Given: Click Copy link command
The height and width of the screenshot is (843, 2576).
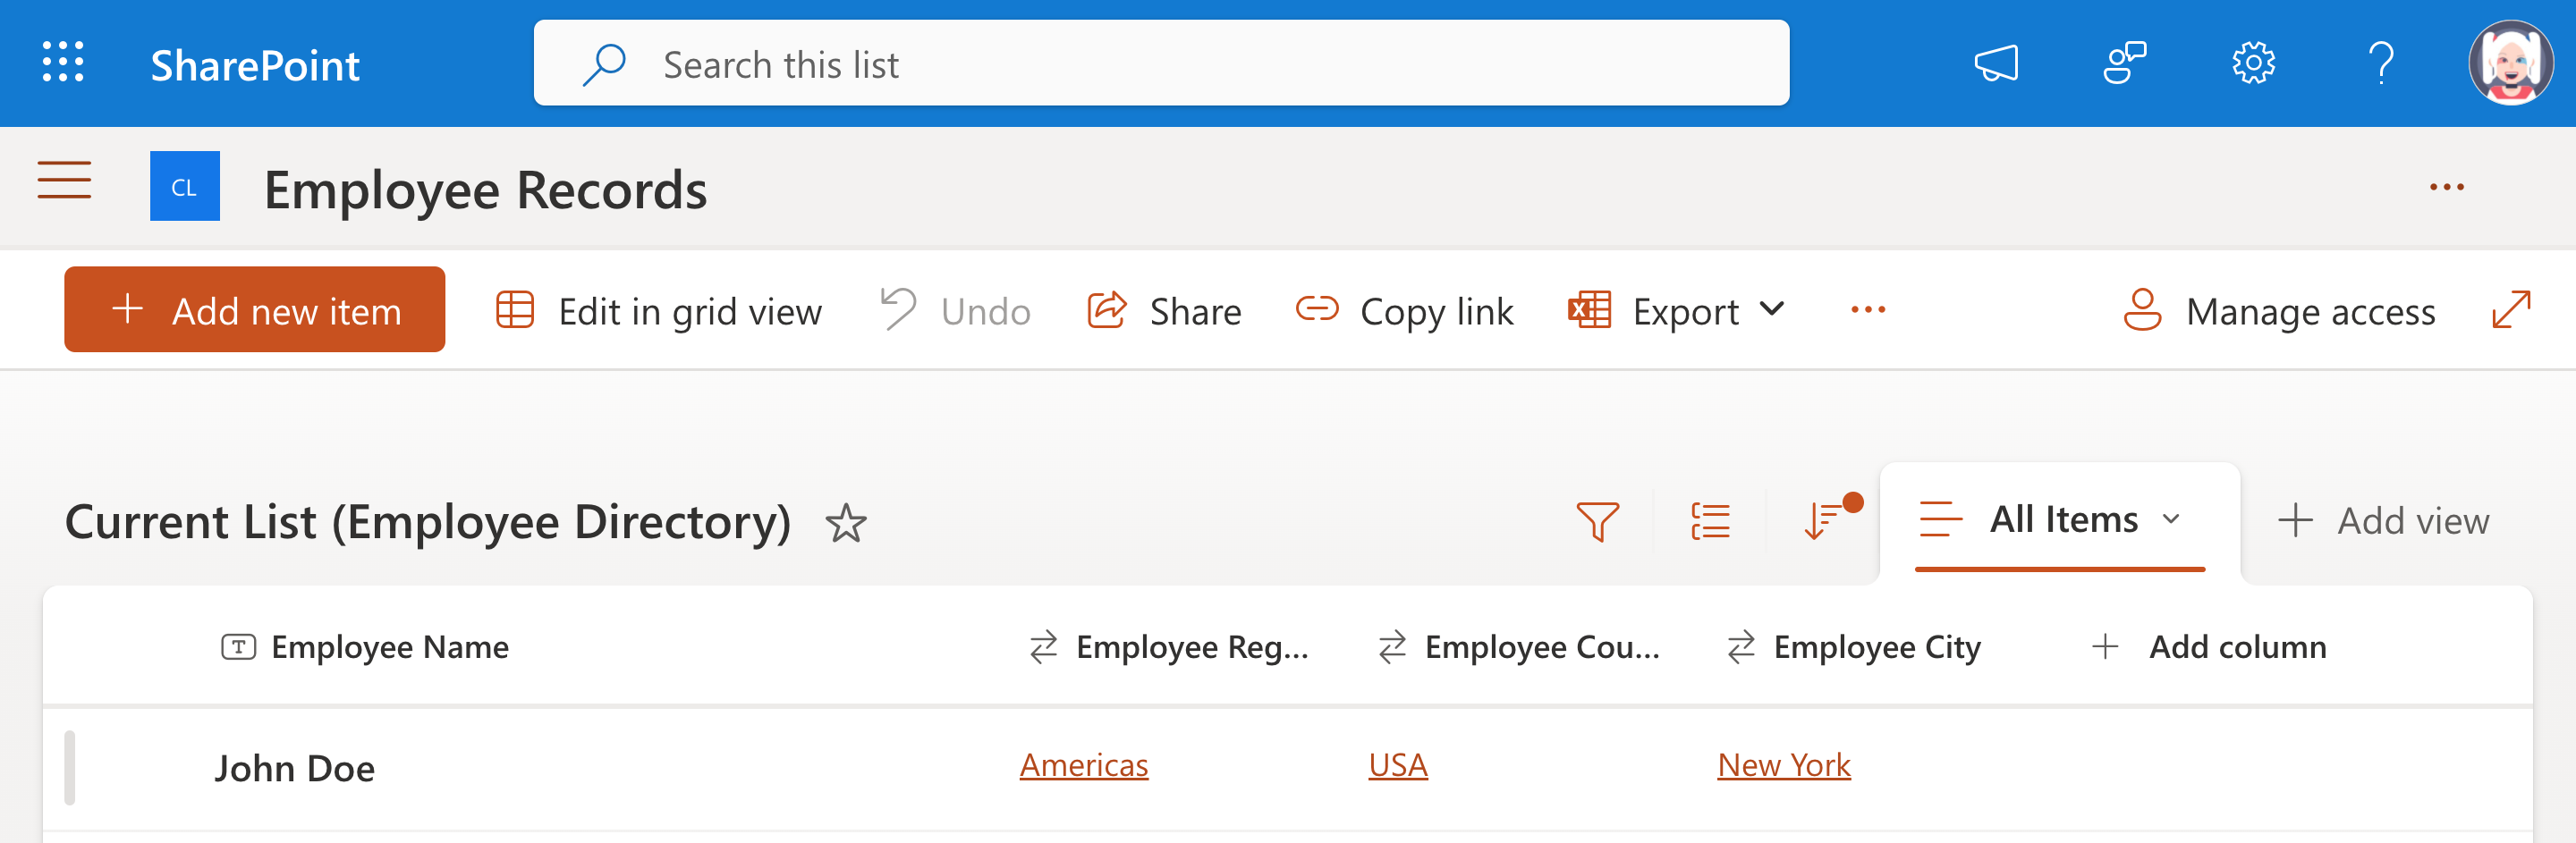Looking at the screenshot, I should click(x=1404, y=311).
